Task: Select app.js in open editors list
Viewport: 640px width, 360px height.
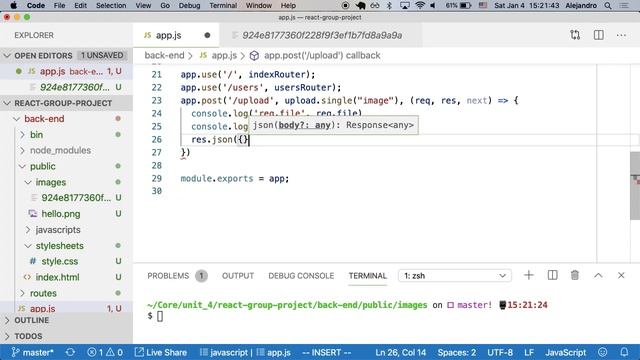Action: pos(66,71)
